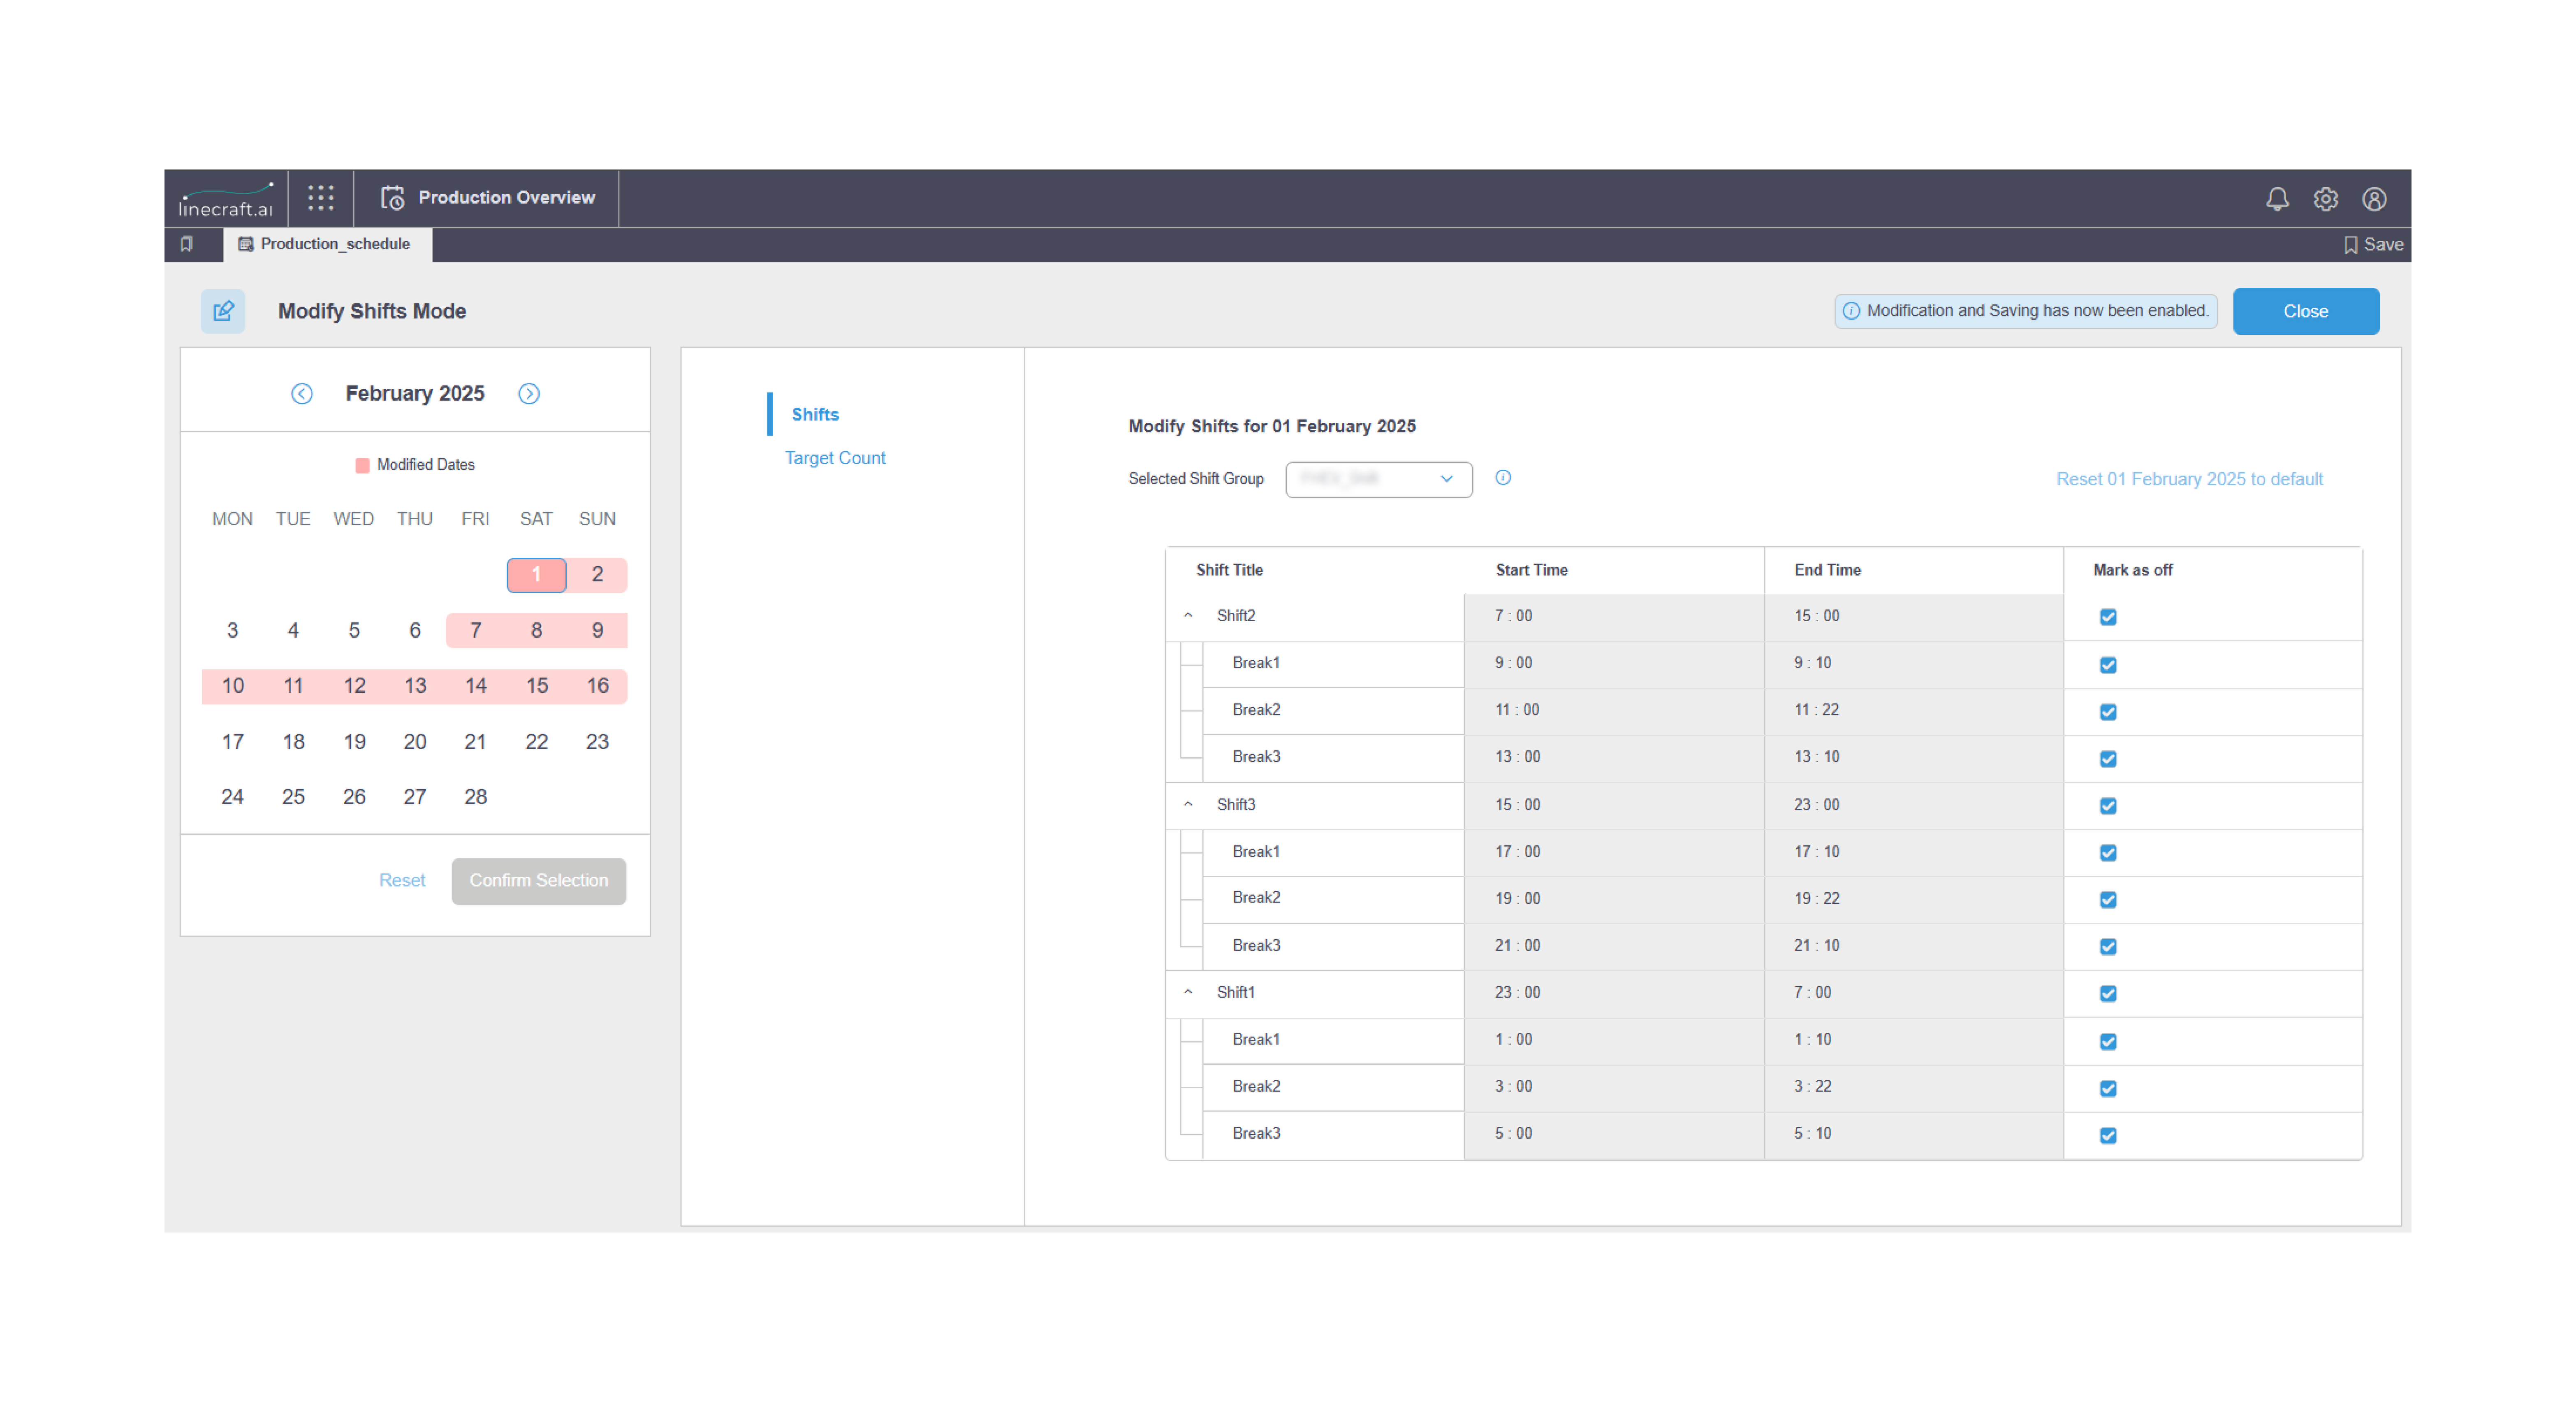Collapse the Shift2 row
2576x1402 pixels.
tap(1188, 616)
